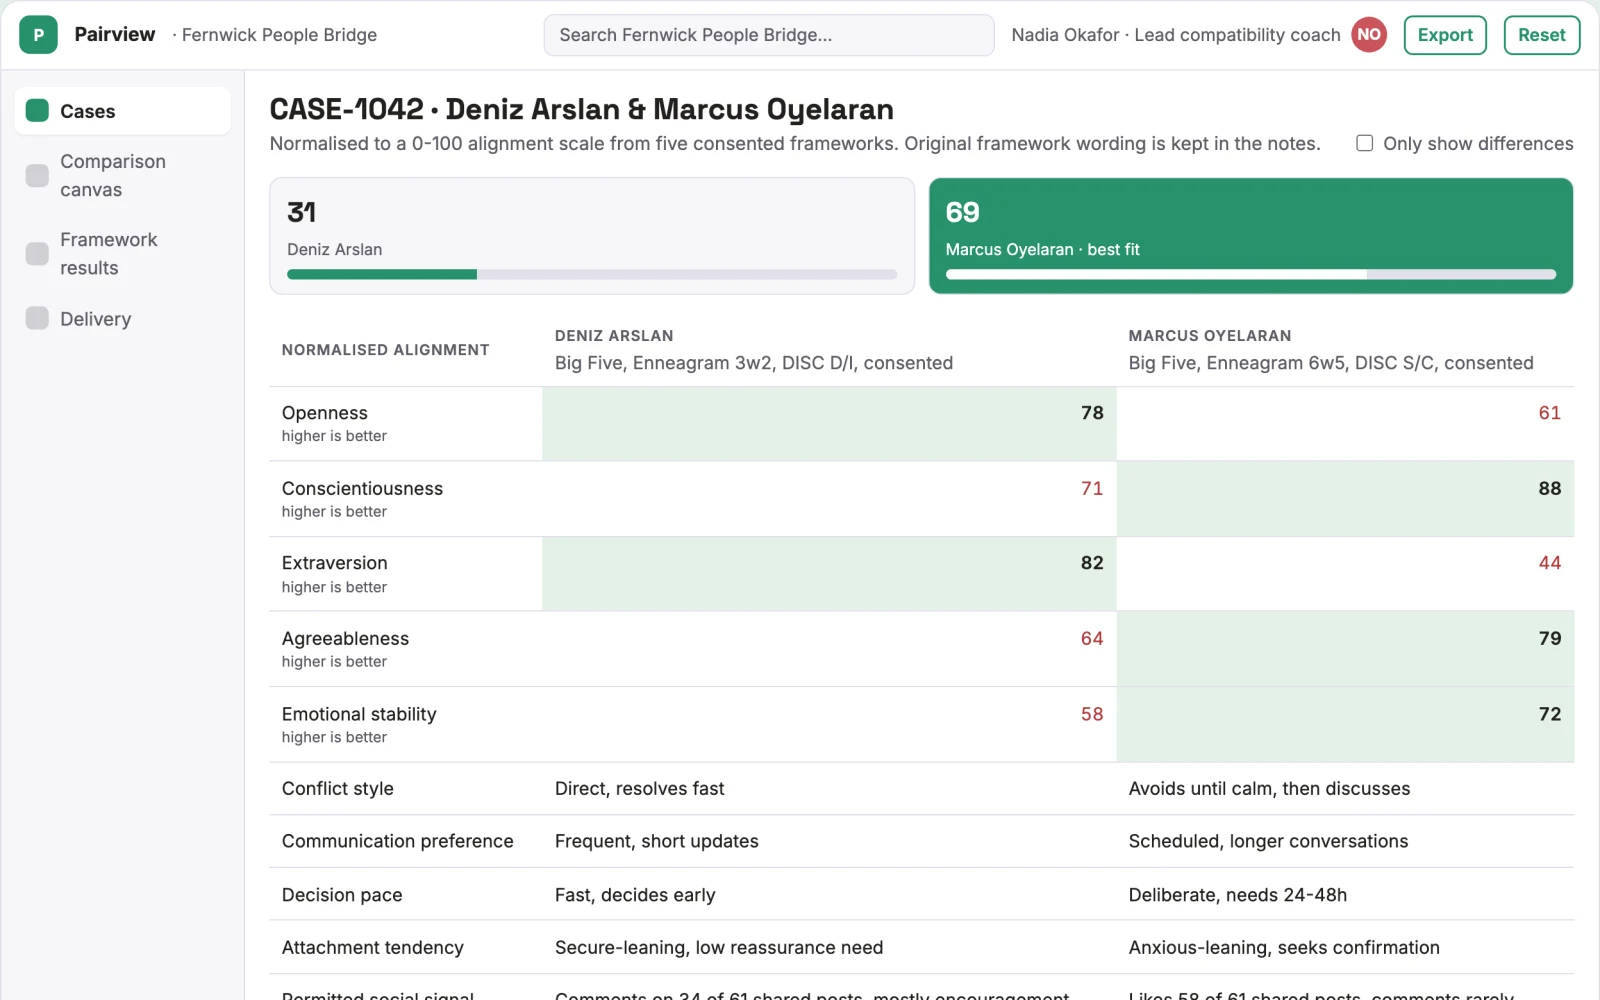
Task: Click the Cases green square icon
Action: click(x=37, y=110)
